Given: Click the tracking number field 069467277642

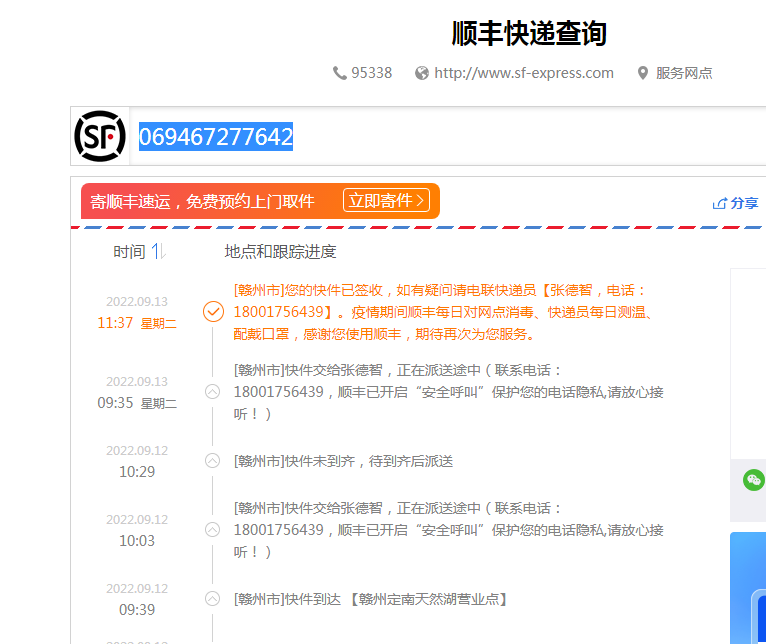Looking at the screenshot, I should pos(216,136).
